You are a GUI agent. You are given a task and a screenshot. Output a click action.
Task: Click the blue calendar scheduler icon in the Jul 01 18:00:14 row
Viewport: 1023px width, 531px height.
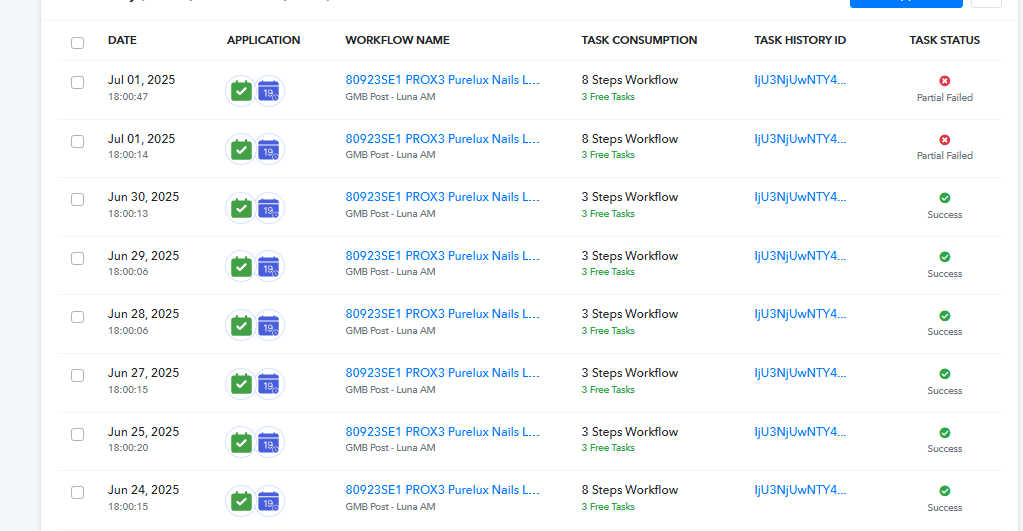click(269, 150)
